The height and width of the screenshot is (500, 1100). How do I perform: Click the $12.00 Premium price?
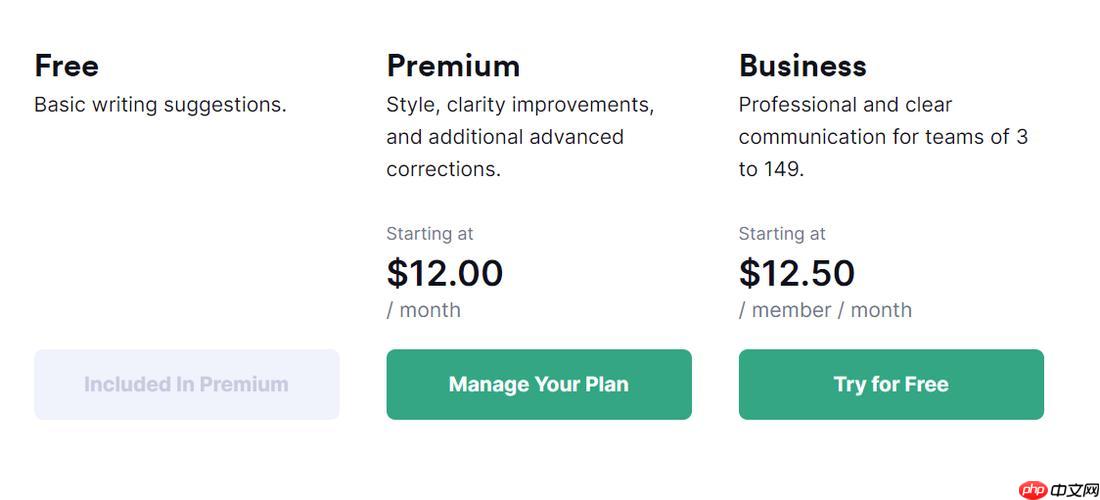pos(444,273)
